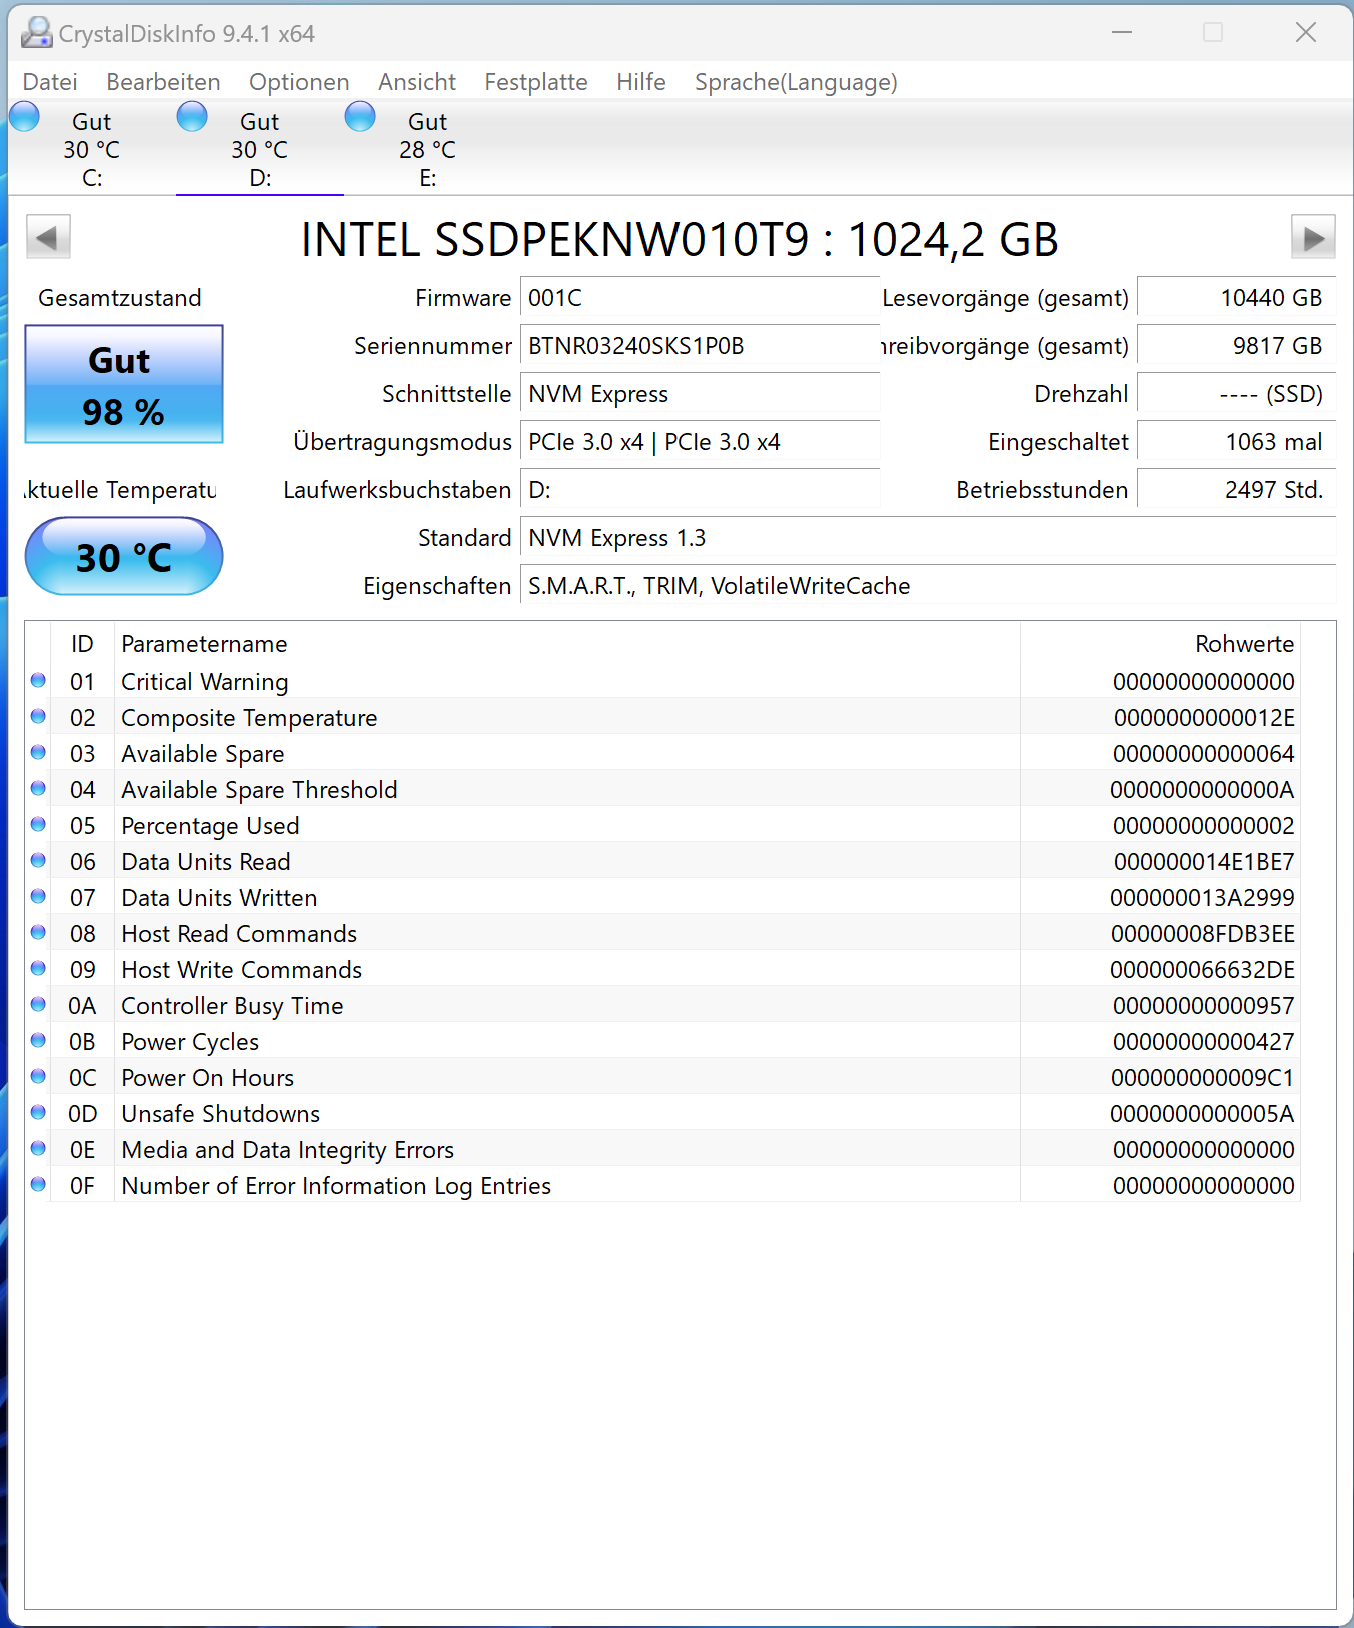This screenshot has width=1354, height=1628.
Task: Open the Bearbeiten menu
Action: tap(163, 82)
